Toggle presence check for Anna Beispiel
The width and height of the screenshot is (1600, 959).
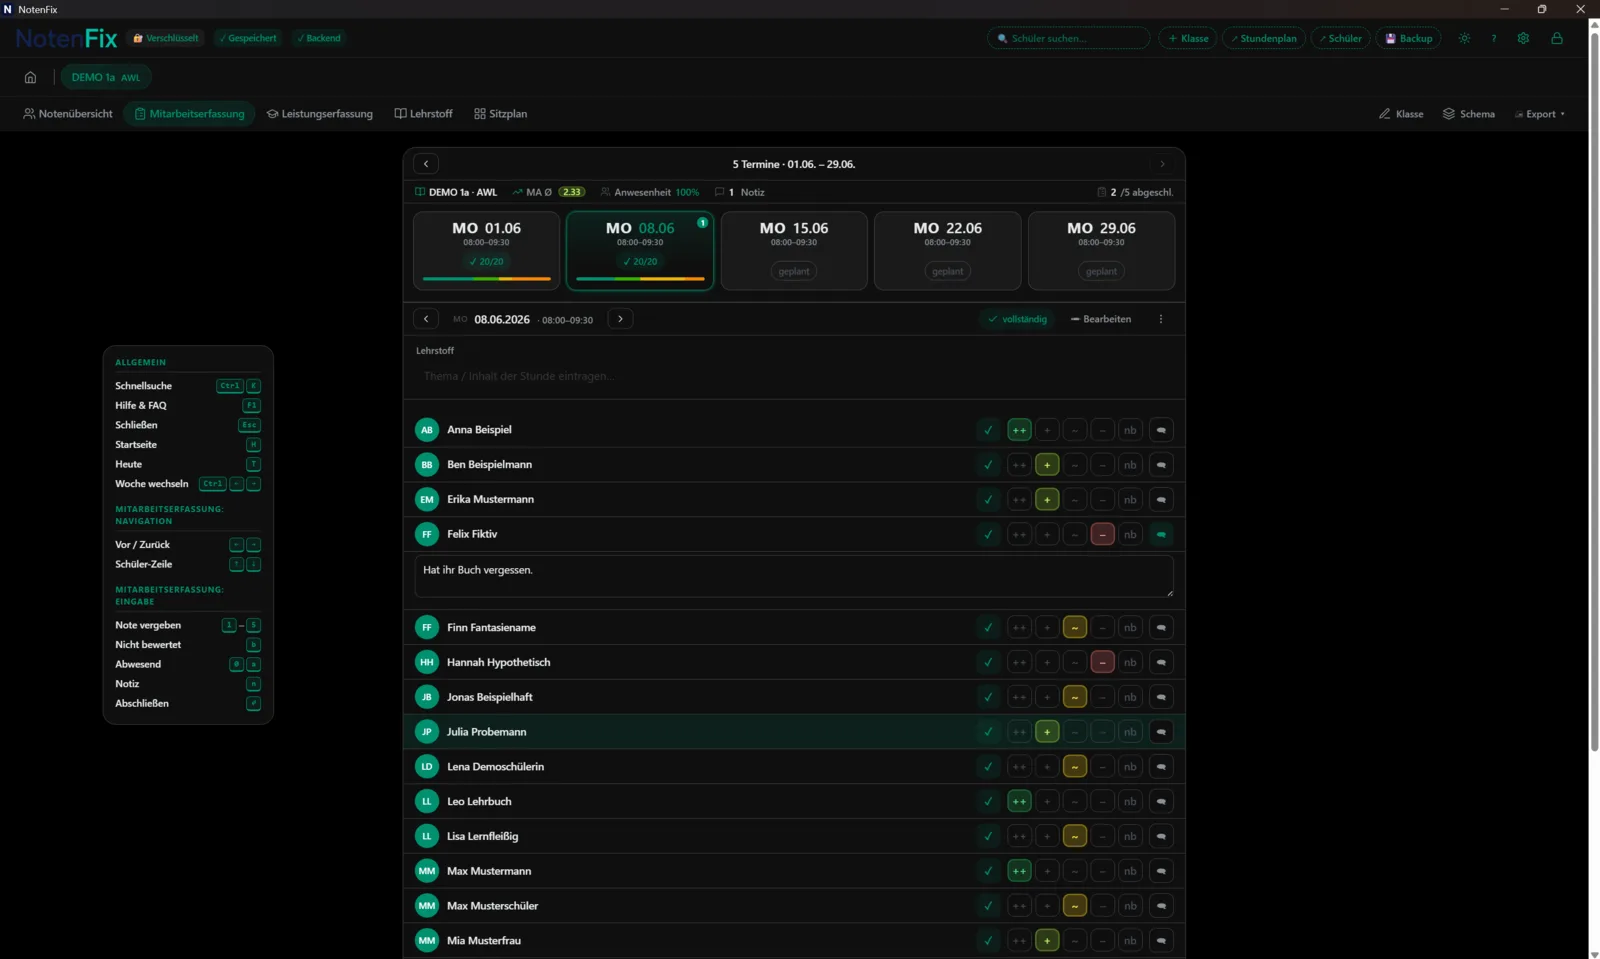[988, 430]
